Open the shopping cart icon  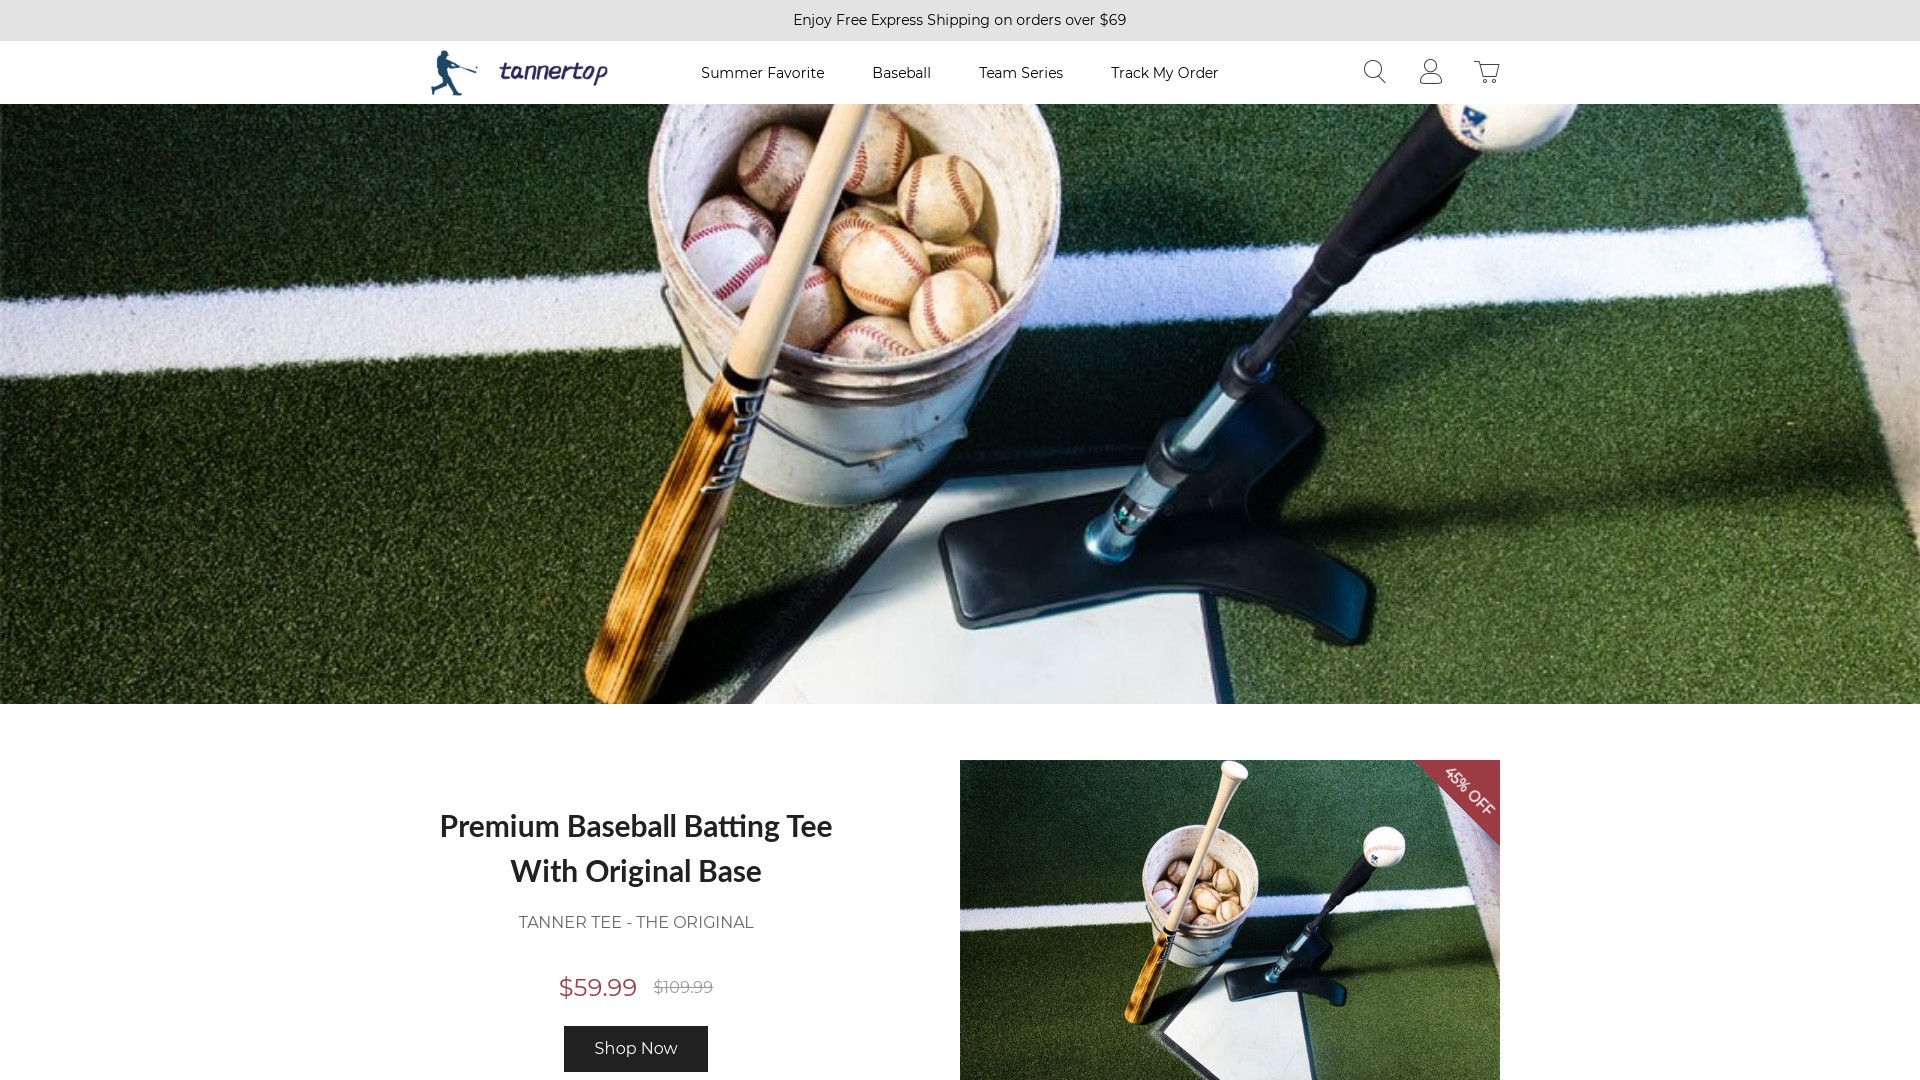click(1486, 72)
